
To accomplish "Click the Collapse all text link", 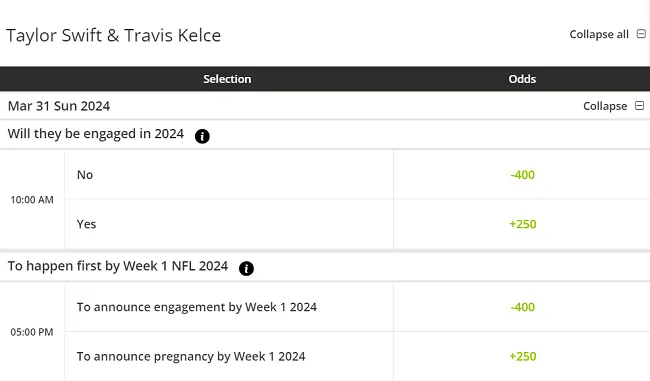I will point(599,34).
